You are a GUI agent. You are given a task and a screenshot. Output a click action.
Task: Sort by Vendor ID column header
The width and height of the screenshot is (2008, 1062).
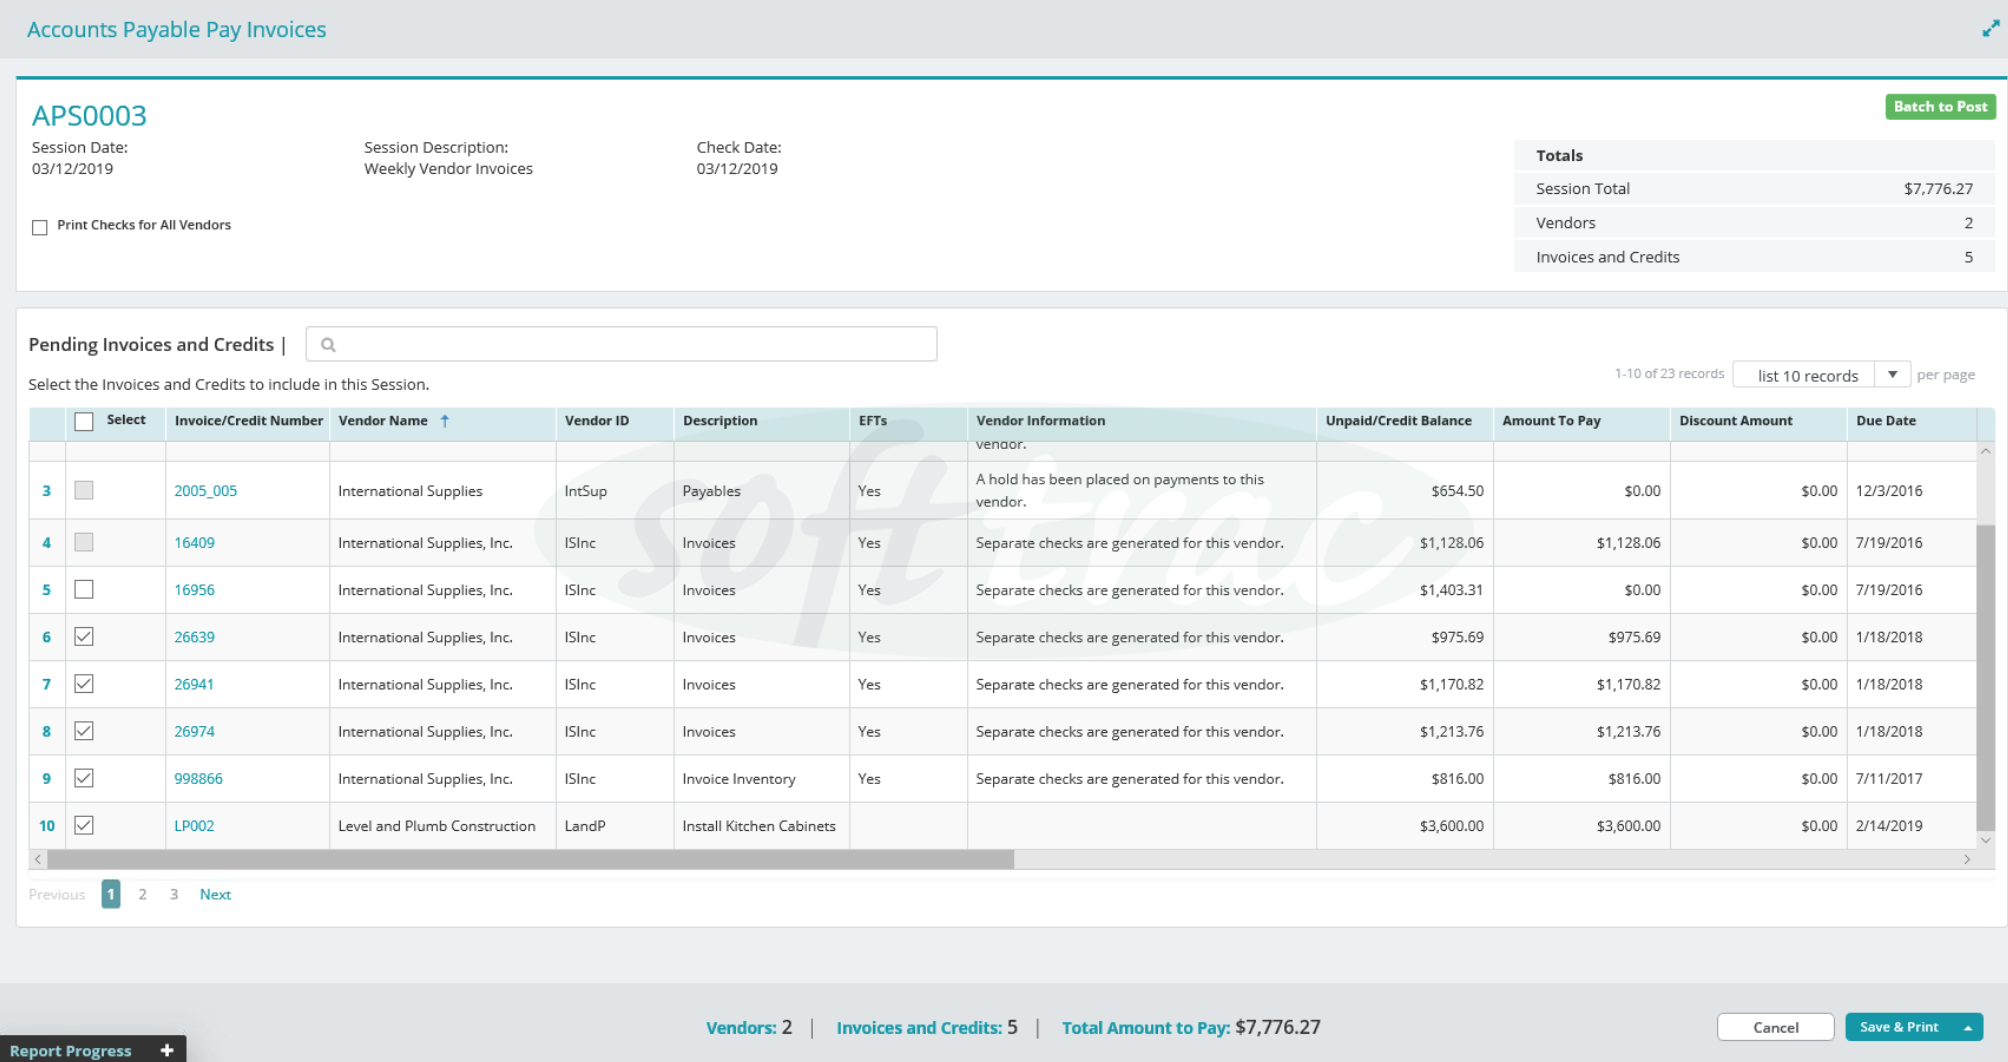coord(596,421)
